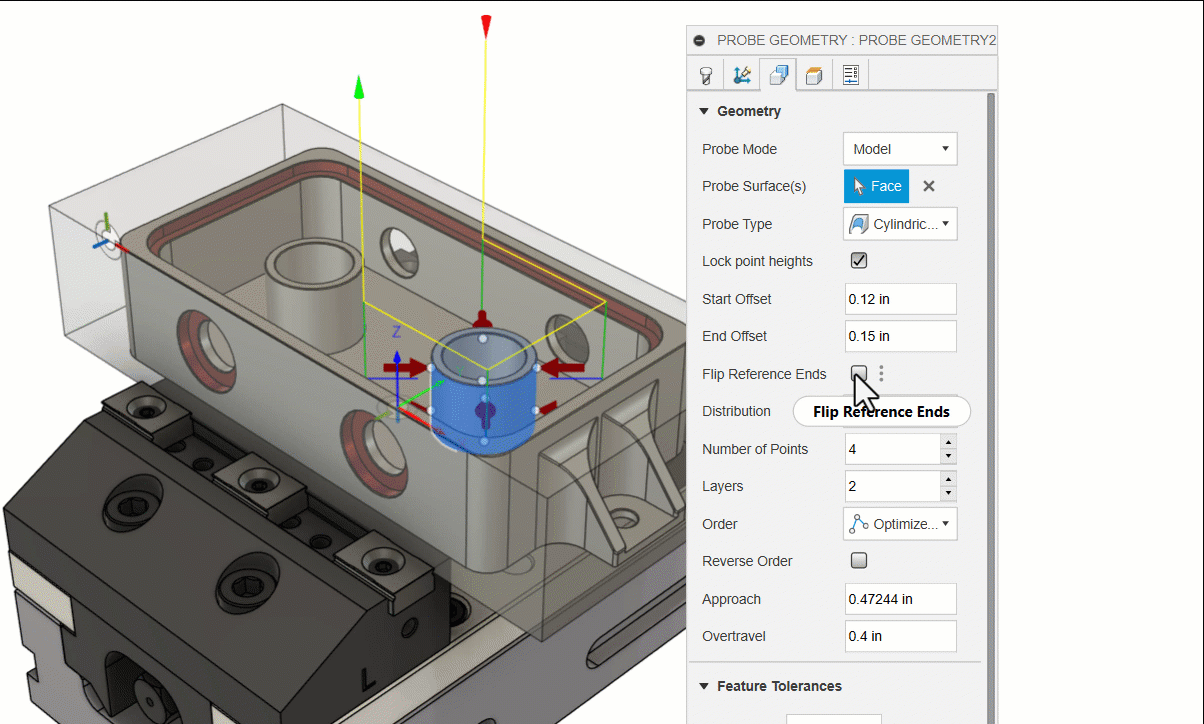This screenshot has width=1204, height=724.
Task: Clear the Probe Surface face selection
Action: [x=929, y=186]
